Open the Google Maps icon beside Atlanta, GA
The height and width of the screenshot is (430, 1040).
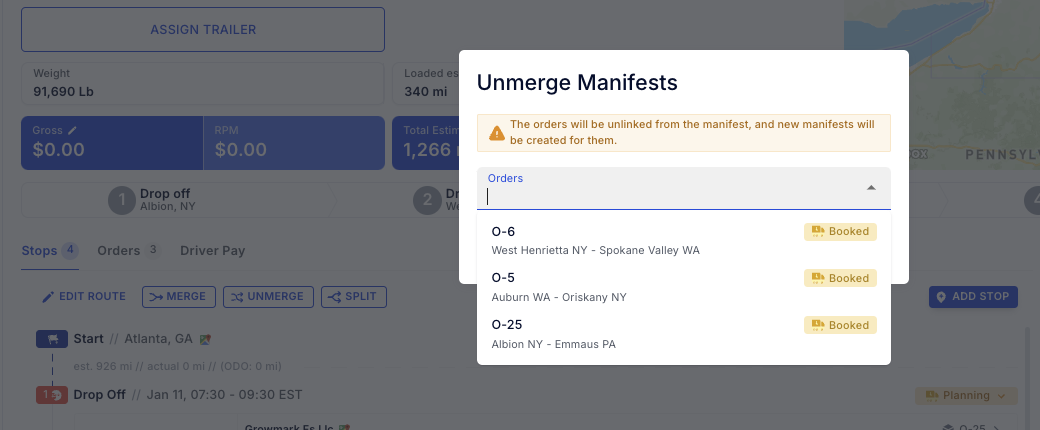[x=205, y=340]
